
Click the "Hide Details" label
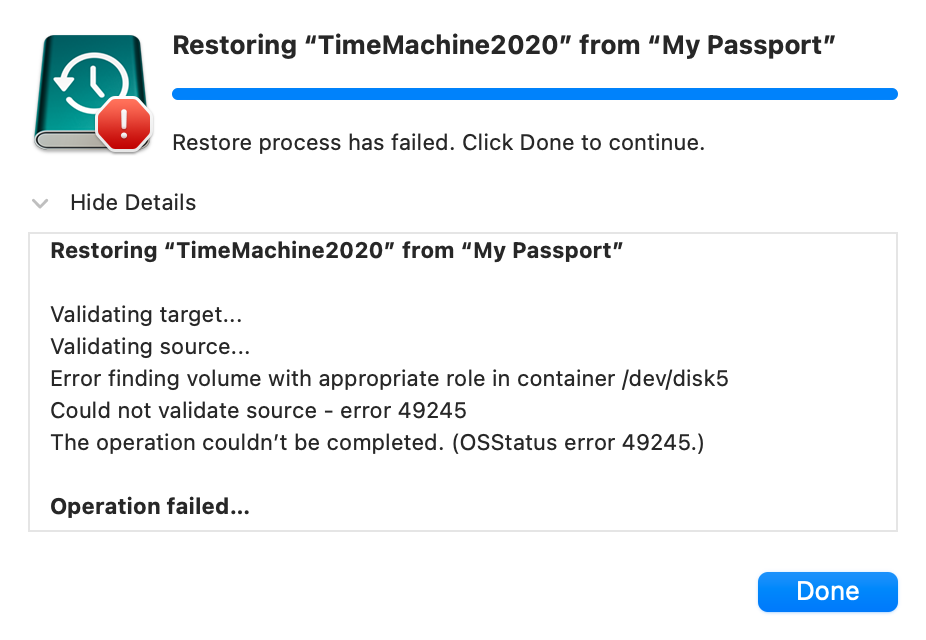coord(133,203)
